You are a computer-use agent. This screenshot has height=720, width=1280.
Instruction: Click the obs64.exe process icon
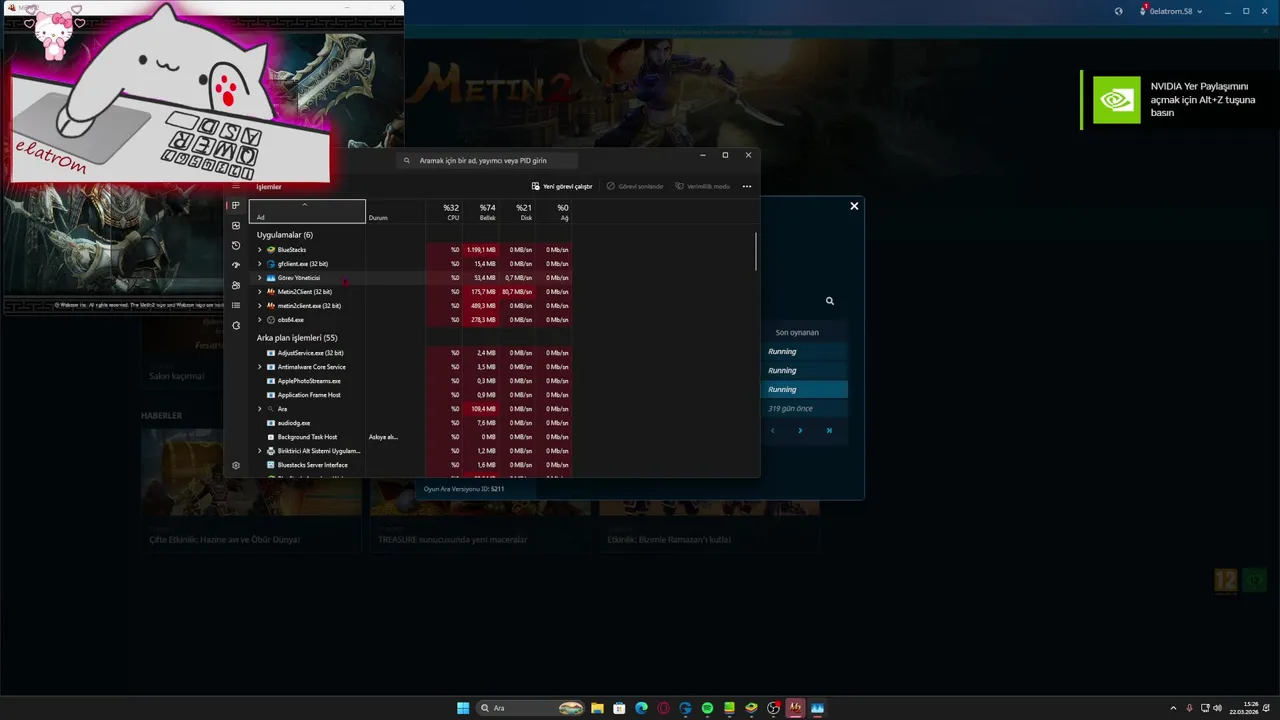(271, 319)
